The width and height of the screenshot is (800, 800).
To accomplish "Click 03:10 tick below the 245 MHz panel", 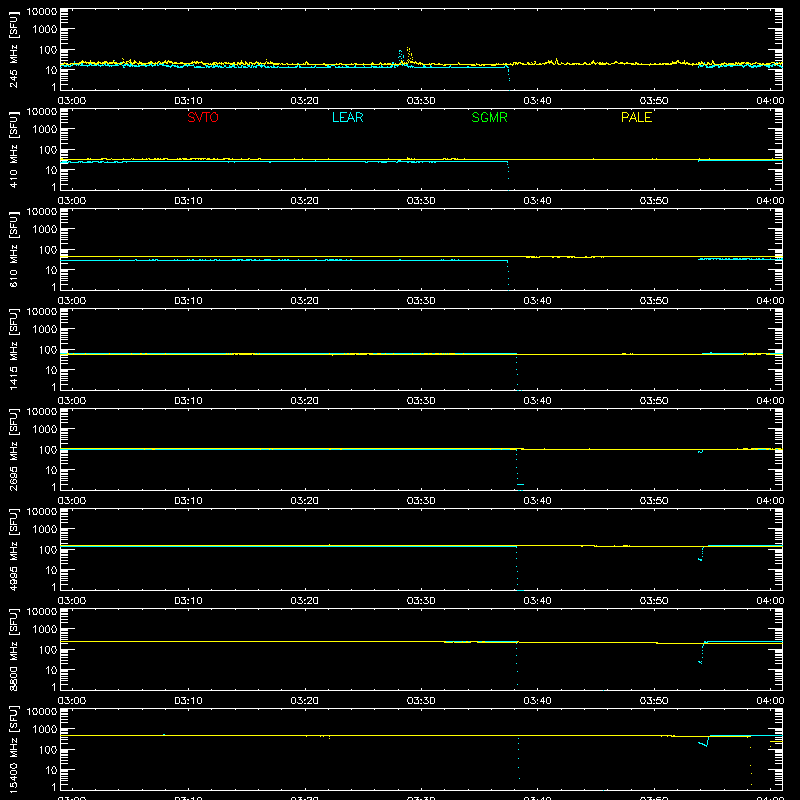I will [x=188, y=101].
